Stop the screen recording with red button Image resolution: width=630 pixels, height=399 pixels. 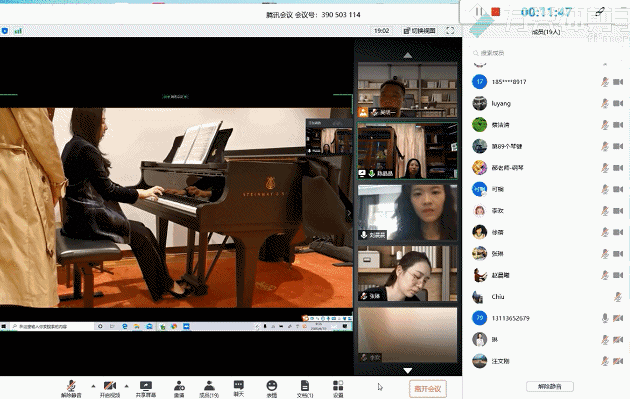tap(496, 12)
